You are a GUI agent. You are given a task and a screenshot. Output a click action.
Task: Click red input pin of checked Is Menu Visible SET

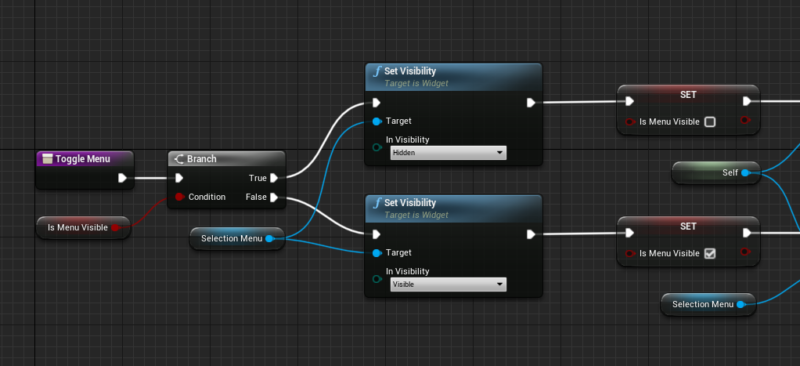(630, 254)
